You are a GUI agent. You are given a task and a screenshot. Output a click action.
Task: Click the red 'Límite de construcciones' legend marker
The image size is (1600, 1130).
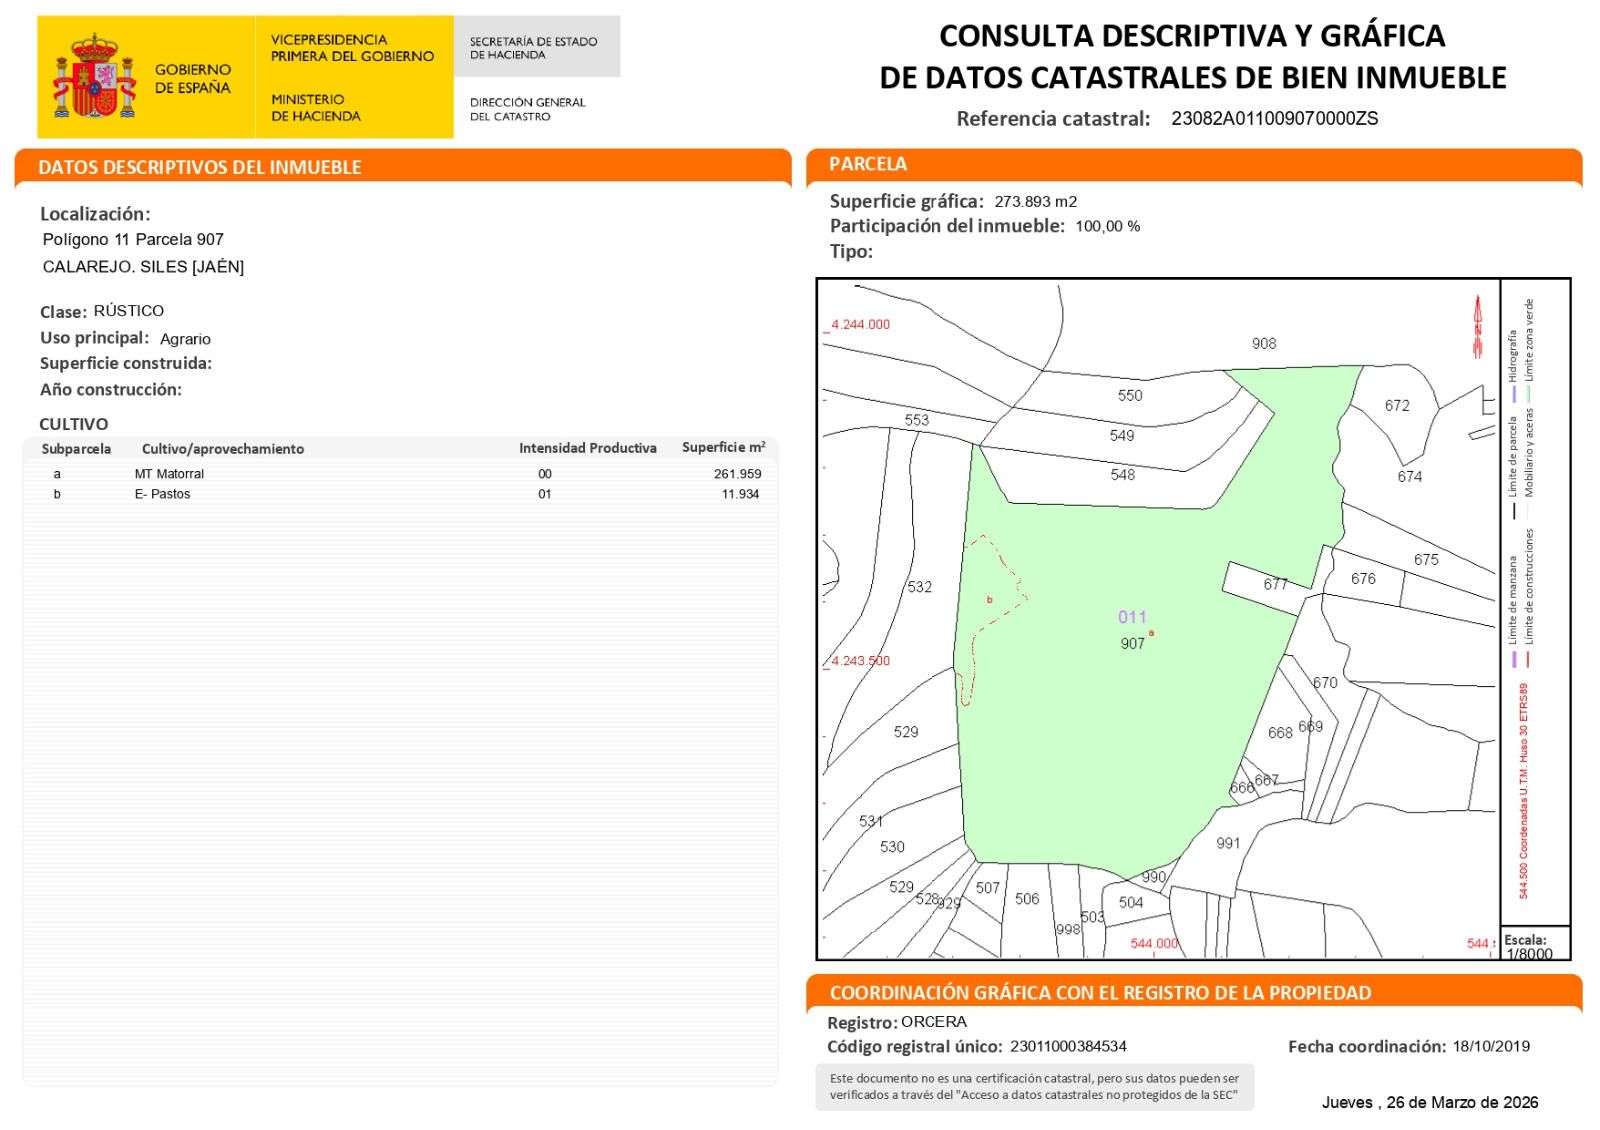point(1529,659)
